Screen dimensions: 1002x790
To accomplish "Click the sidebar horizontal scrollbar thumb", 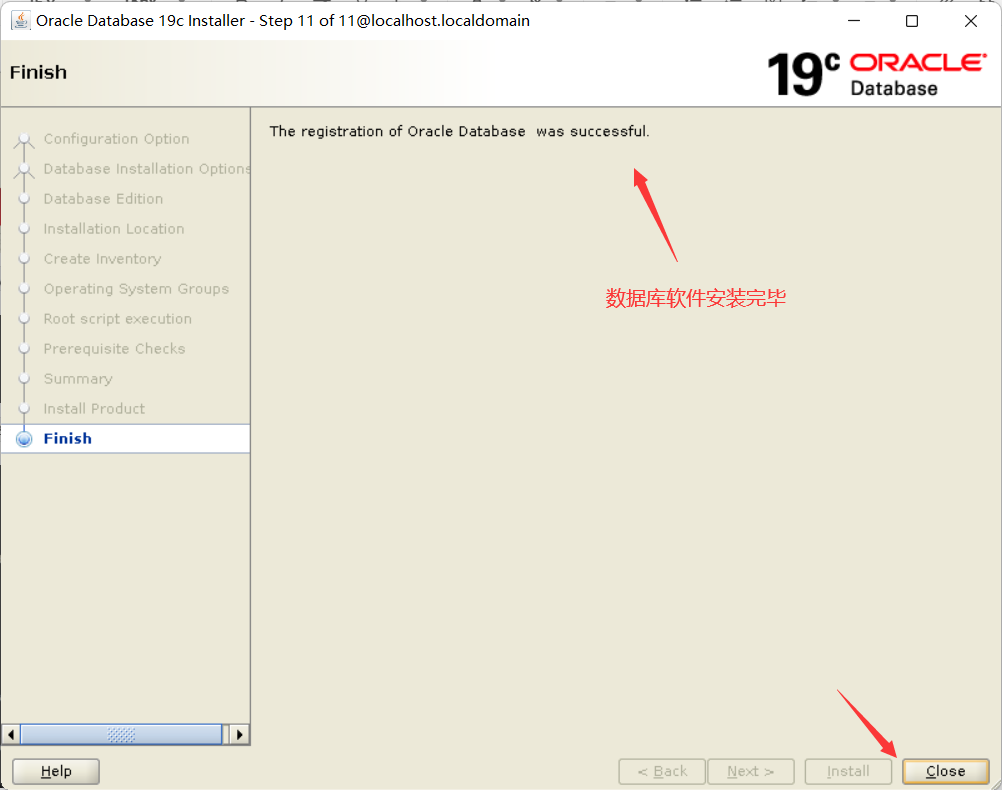I will pos(121,734).
